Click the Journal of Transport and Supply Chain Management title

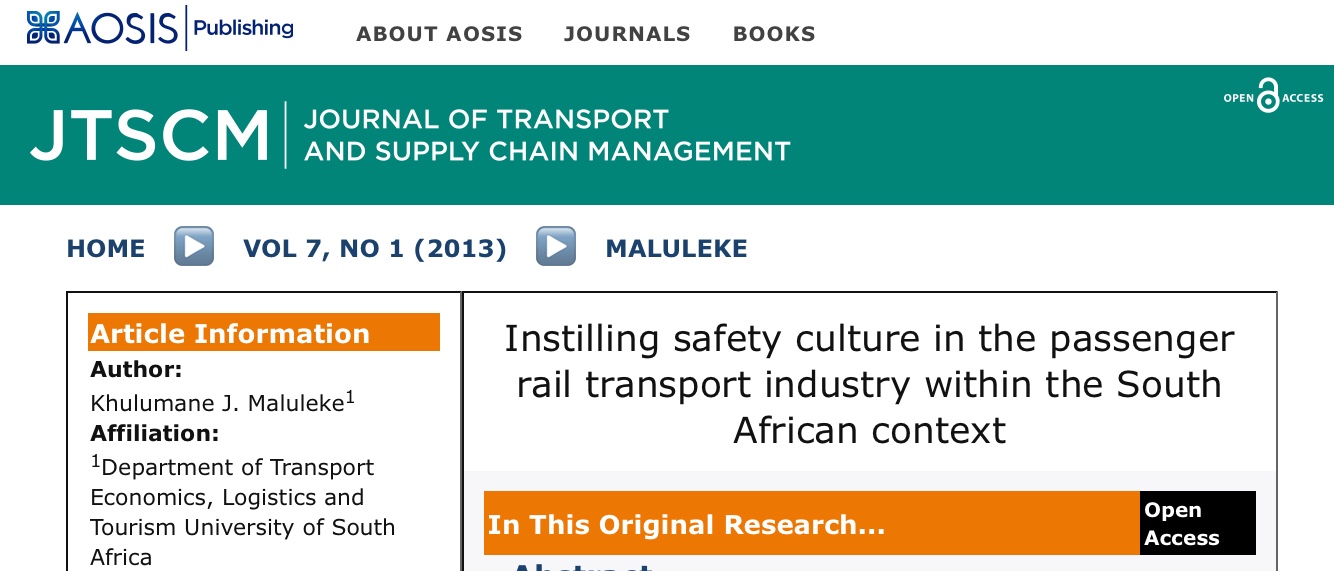[546, 135]
